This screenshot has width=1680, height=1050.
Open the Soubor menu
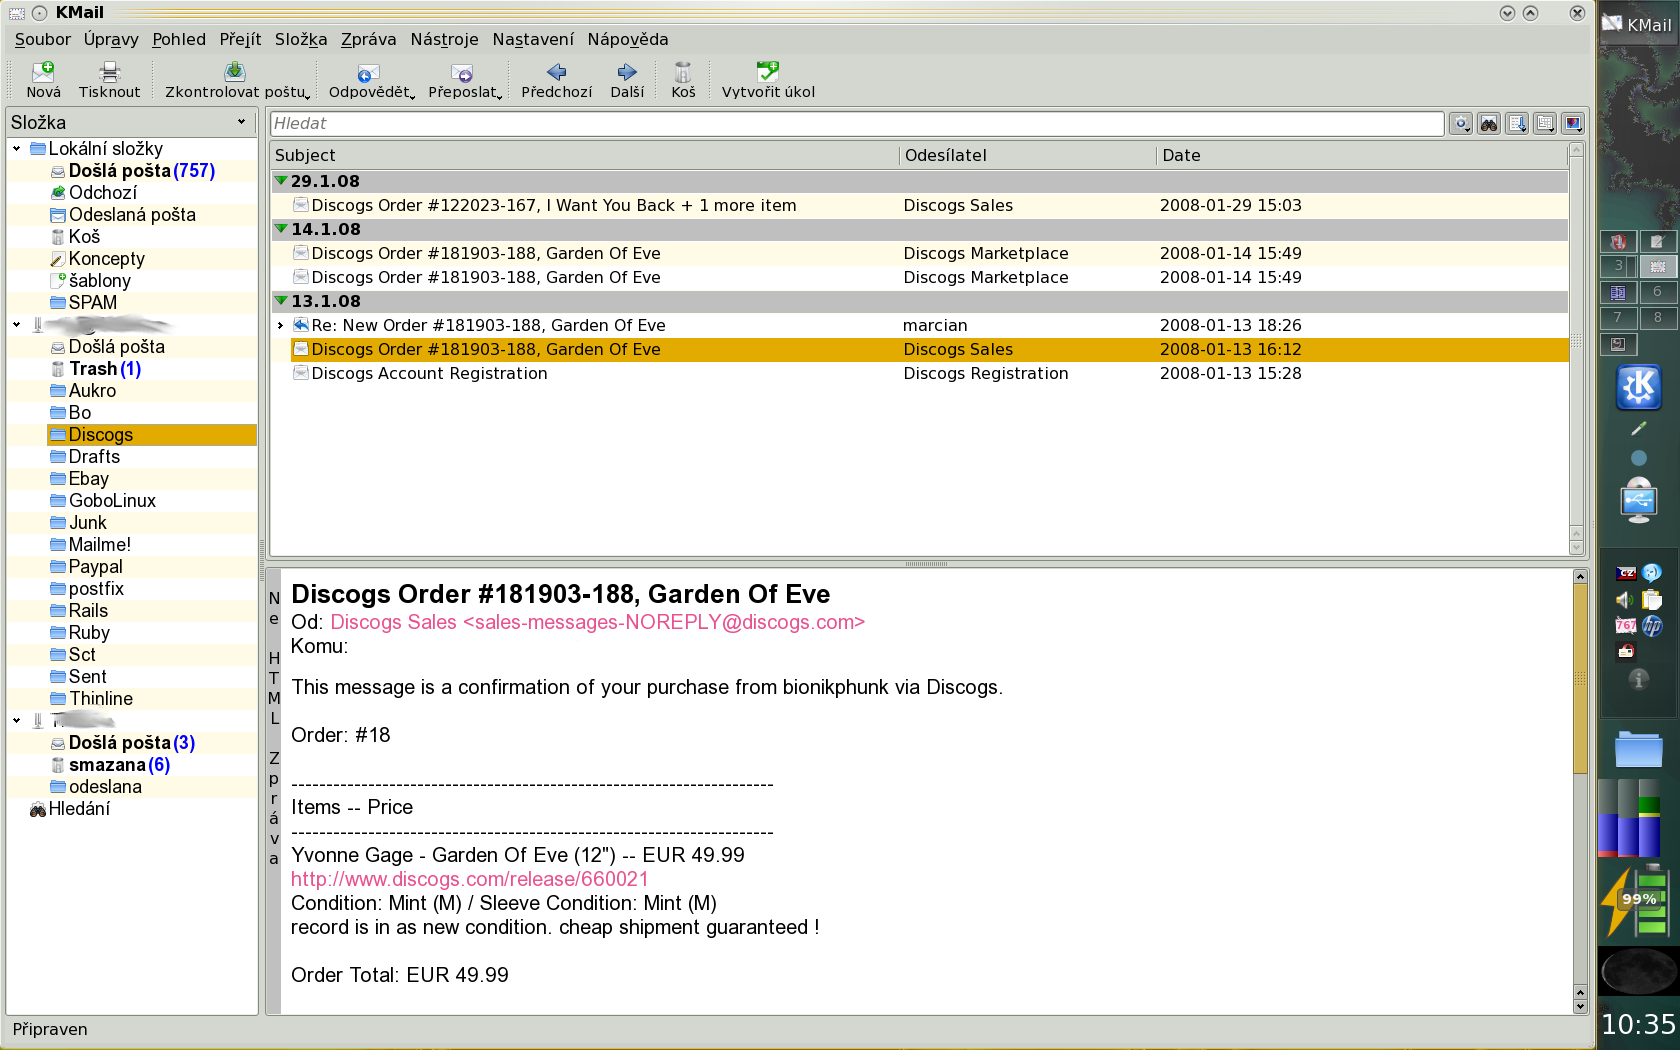(43, 39)
